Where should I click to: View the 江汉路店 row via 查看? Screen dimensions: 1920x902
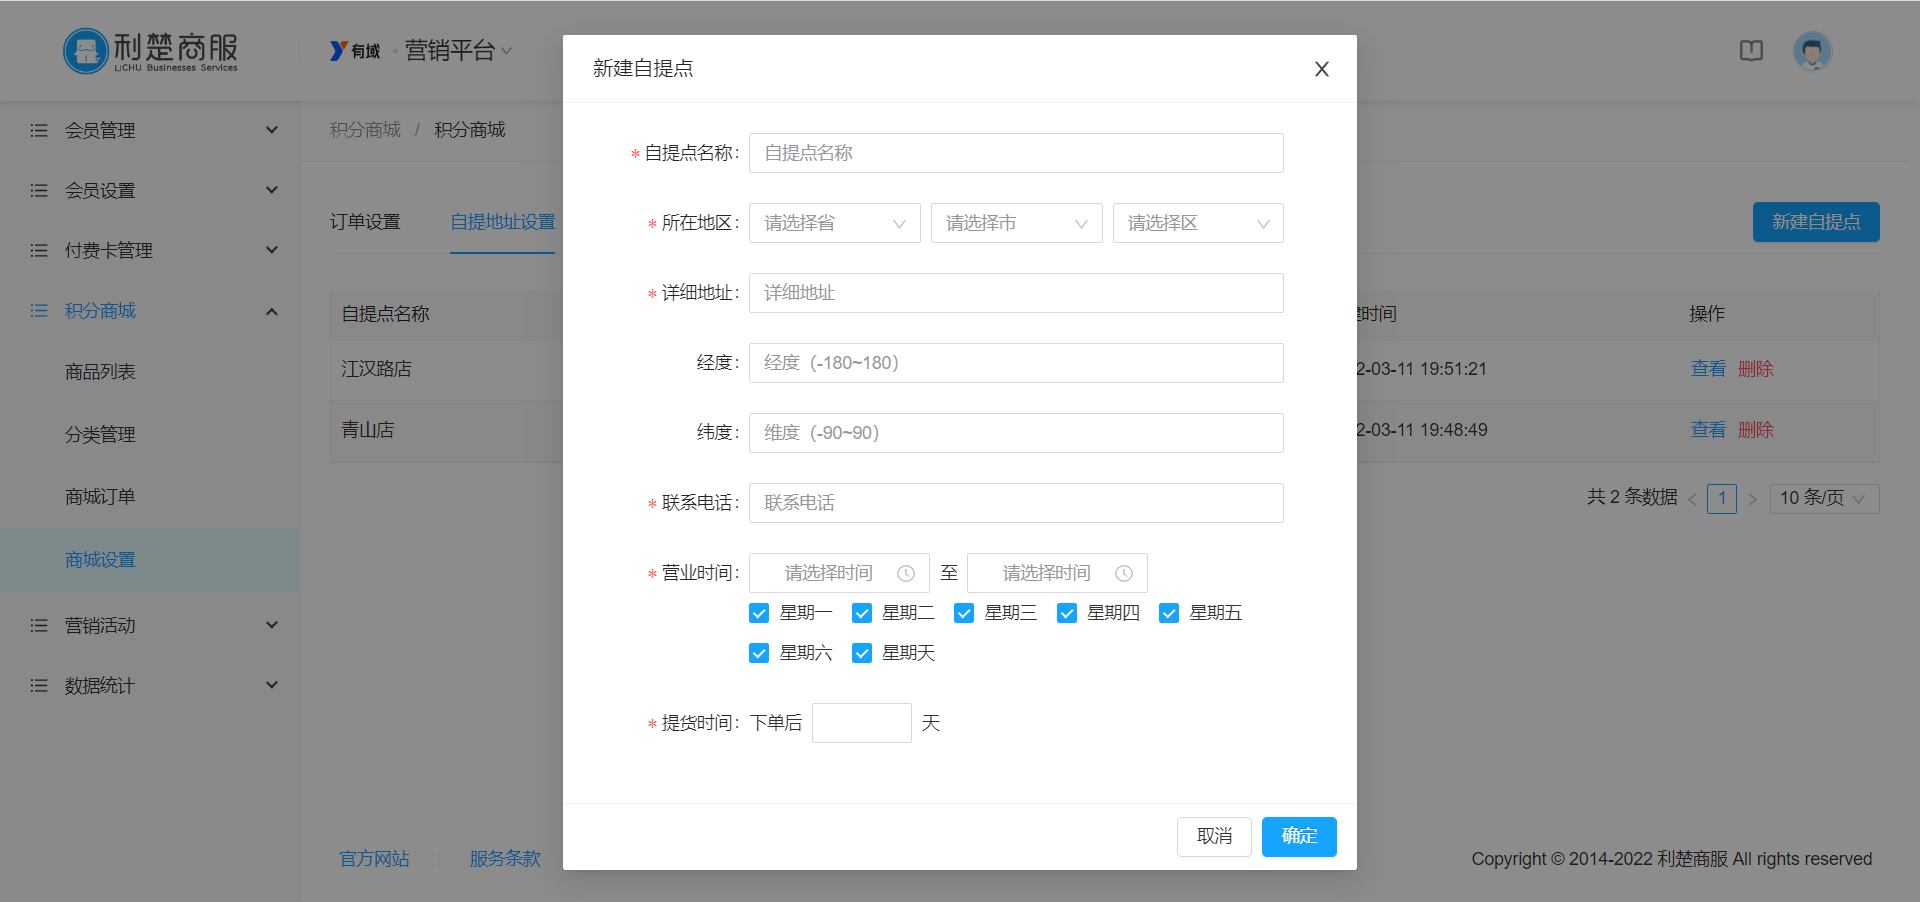1708,369
